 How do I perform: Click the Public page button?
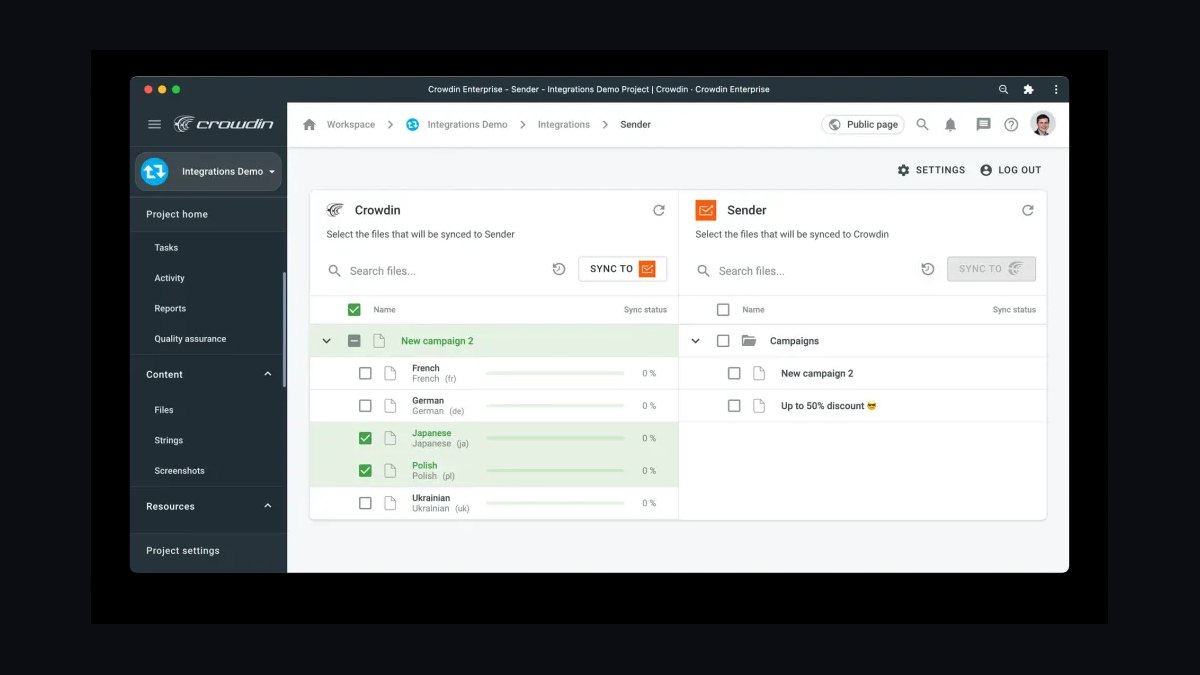[863, 125]
